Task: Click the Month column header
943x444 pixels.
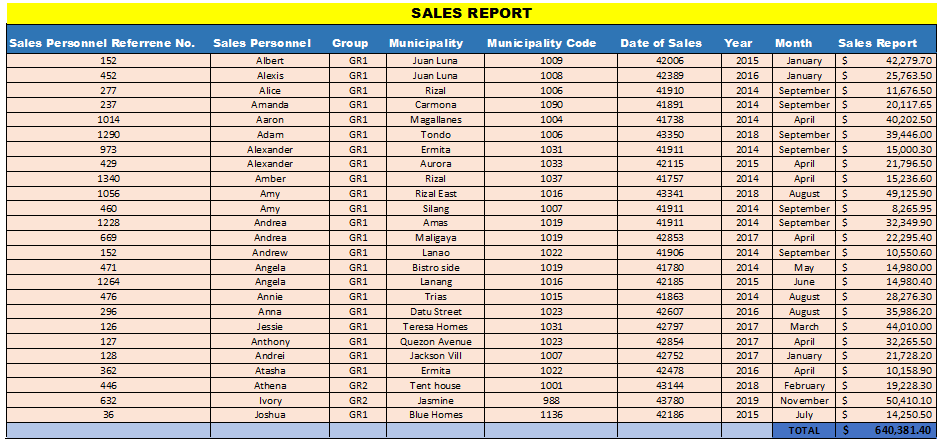Action: pos(793,43)
